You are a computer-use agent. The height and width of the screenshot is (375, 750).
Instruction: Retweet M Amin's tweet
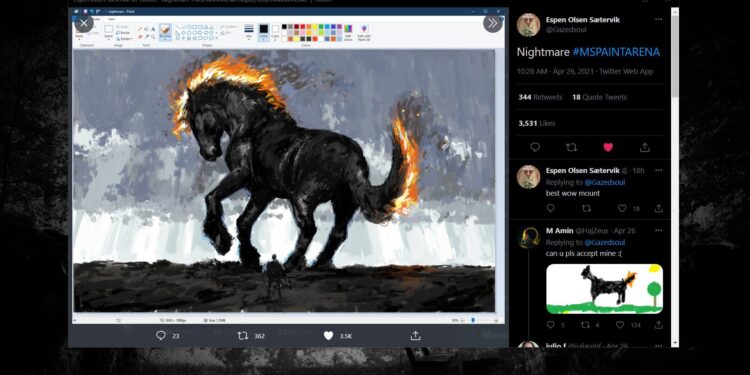pyautogui.click(x=586, y=325)
